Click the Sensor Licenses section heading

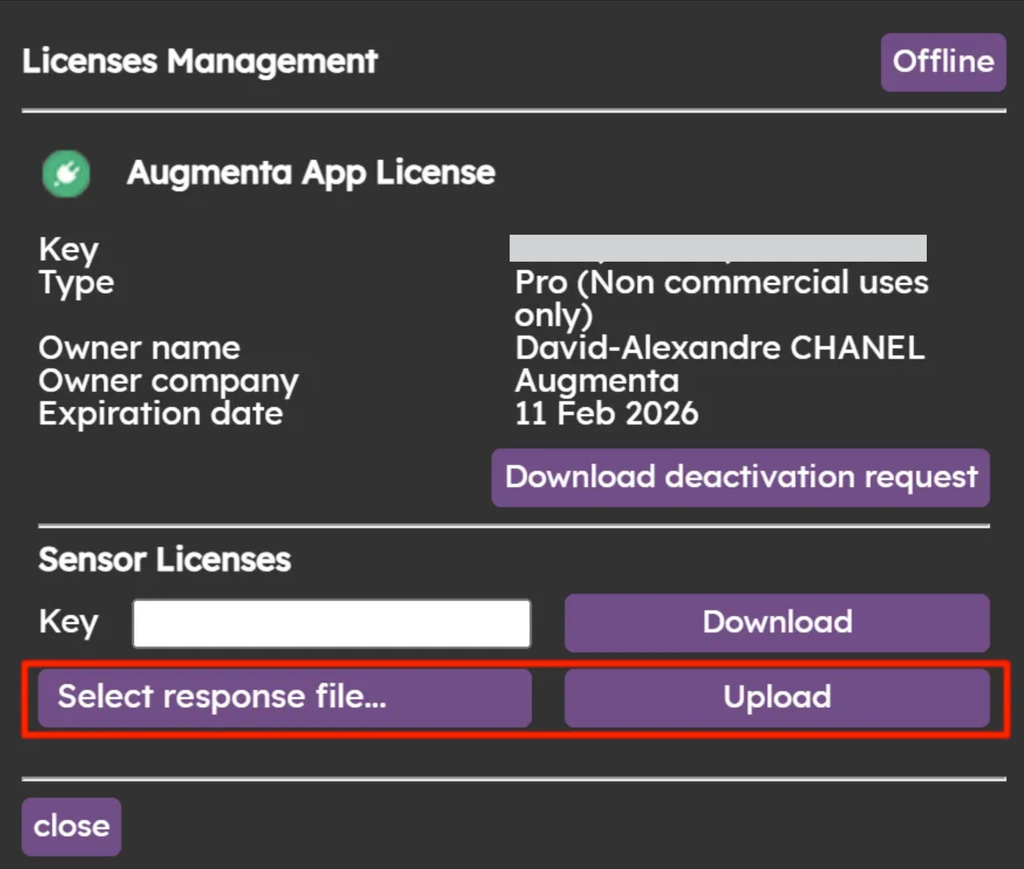coord(165,560)
